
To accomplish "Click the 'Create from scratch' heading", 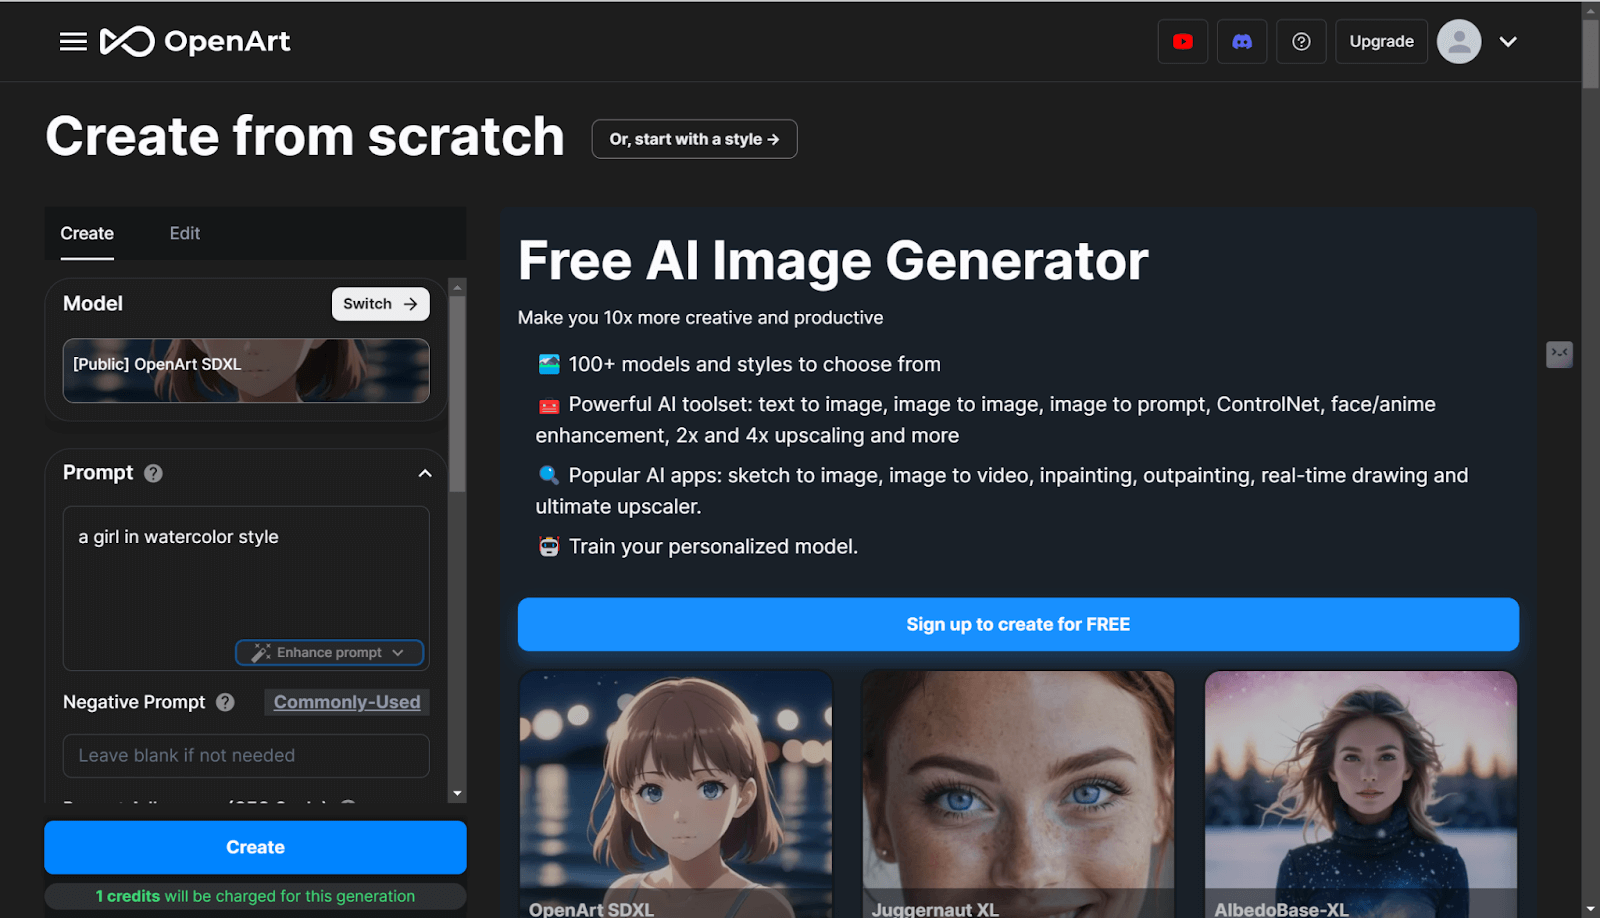I will (305, 136).
